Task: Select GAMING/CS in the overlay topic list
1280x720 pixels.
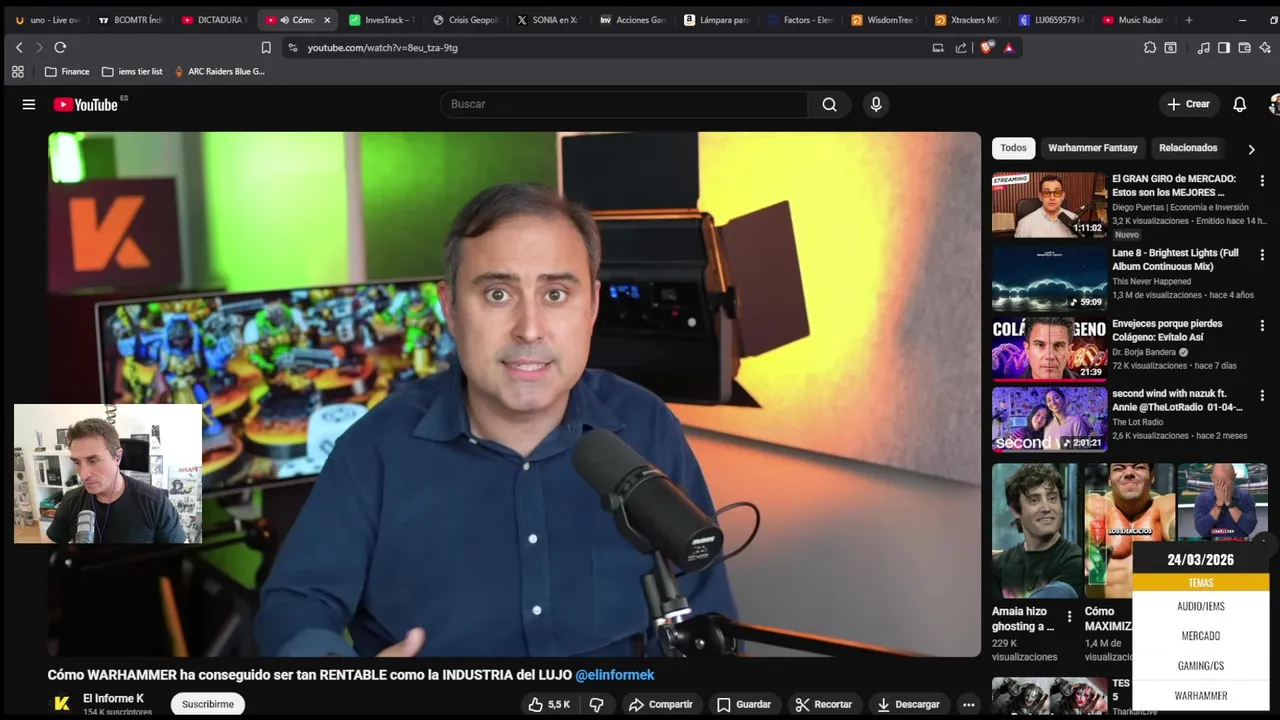Action: 1201,666
